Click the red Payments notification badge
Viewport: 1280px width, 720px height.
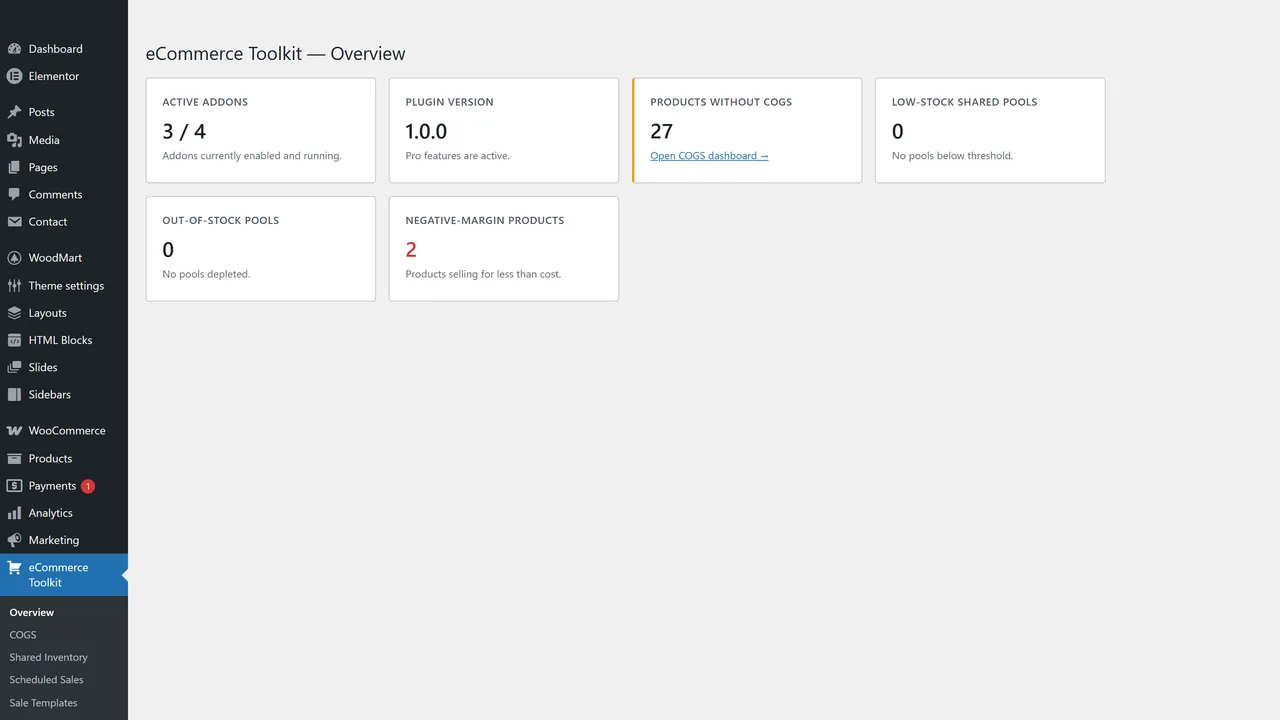88,486
